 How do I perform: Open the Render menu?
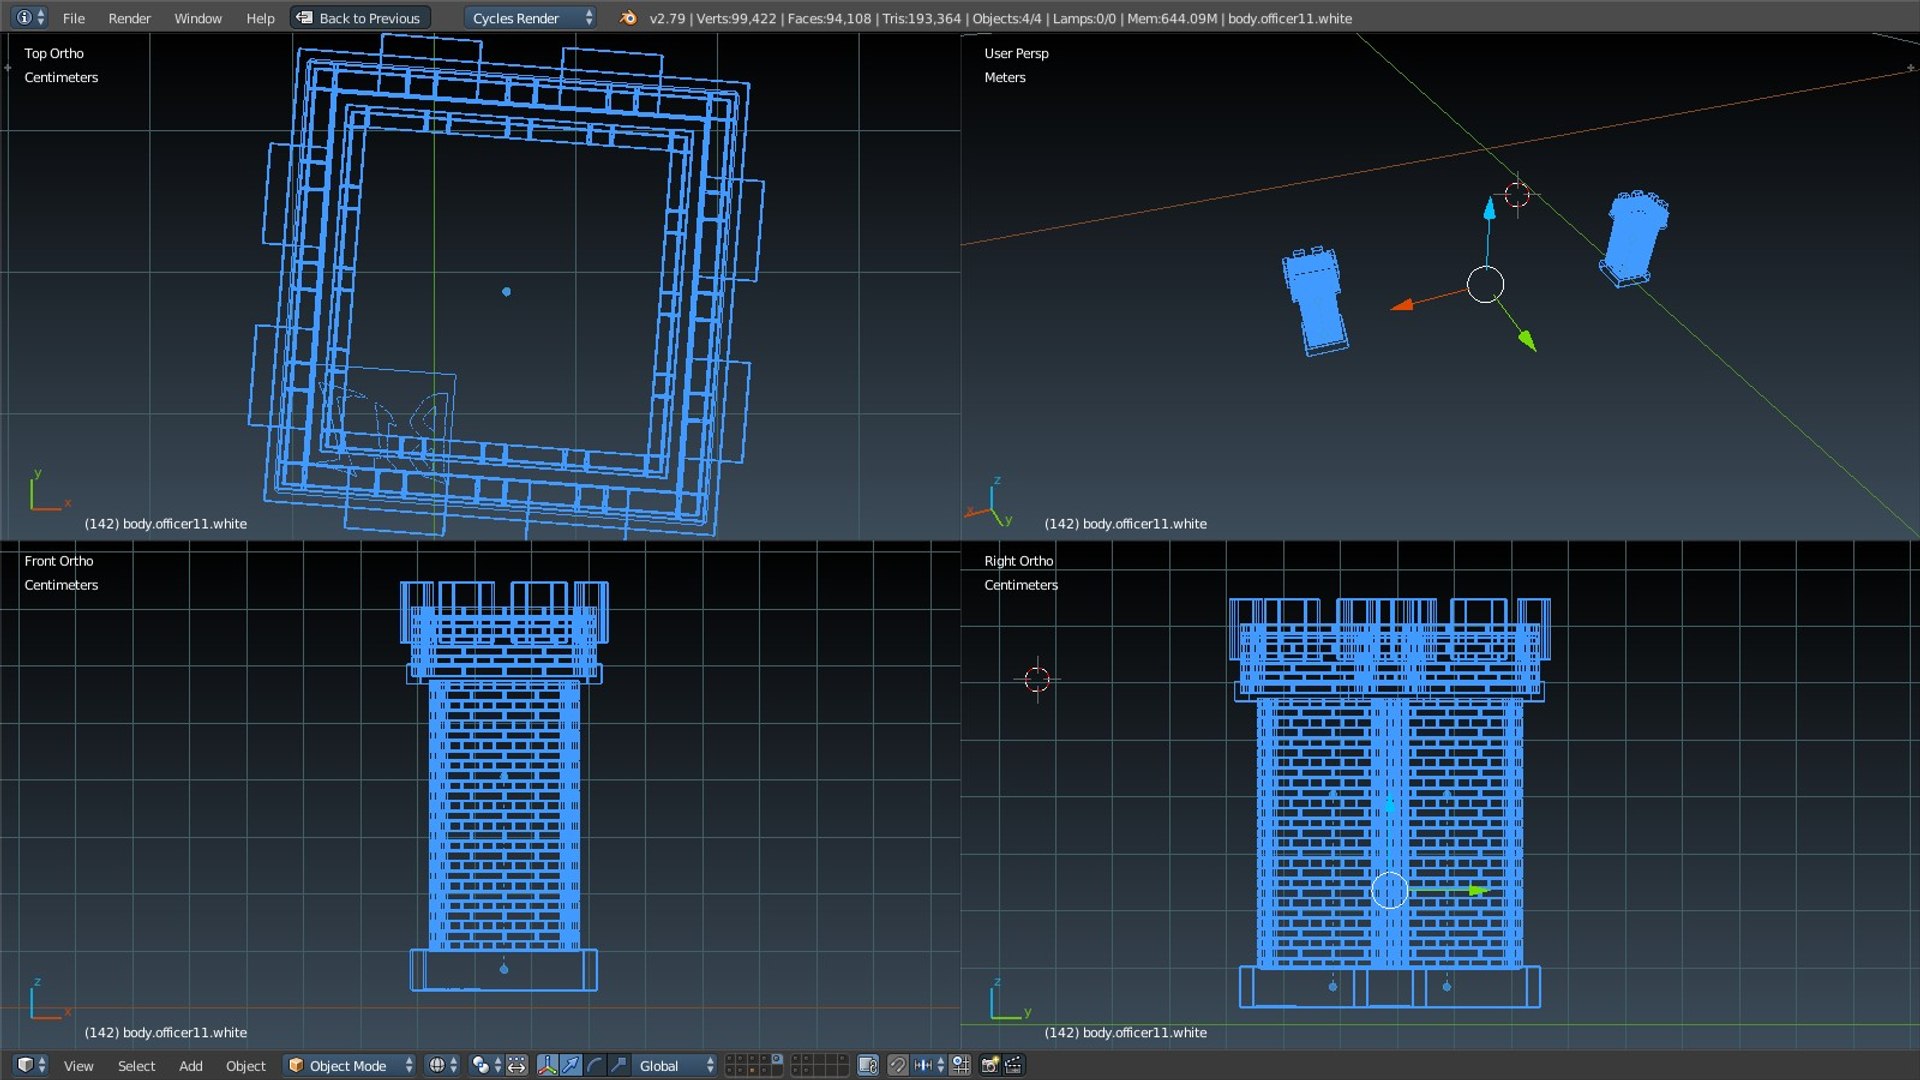pos(129,18)
